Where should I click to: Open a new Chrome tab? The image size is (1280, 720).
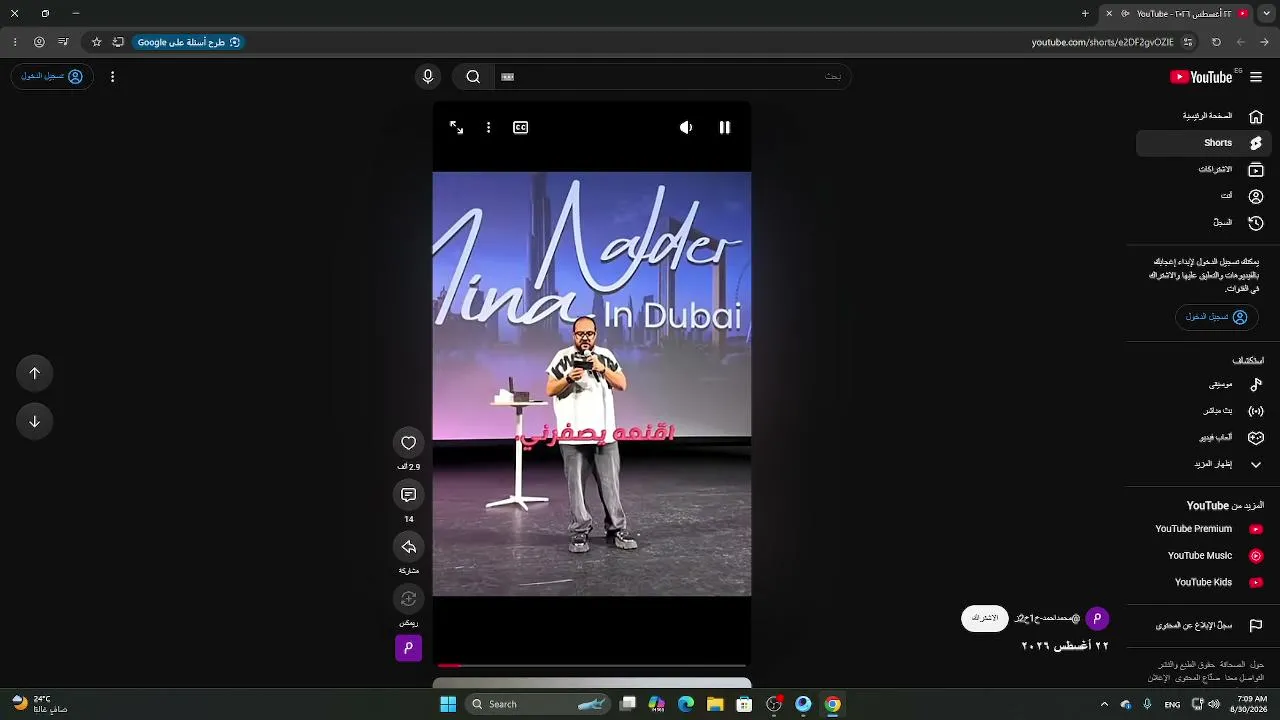click(1085, 14)
